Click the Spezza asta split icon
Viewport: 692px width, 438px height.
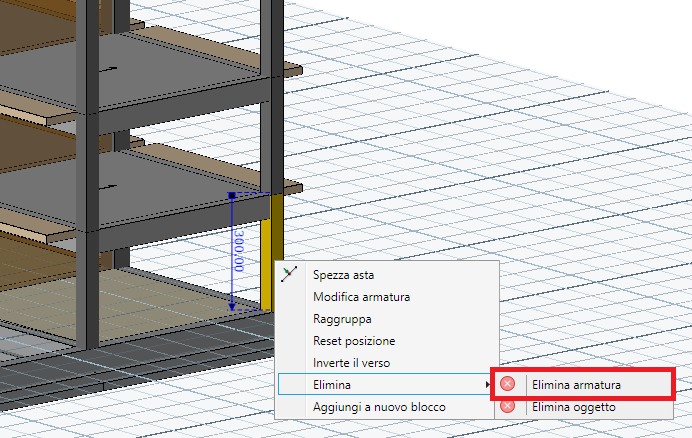coord(289,274)
